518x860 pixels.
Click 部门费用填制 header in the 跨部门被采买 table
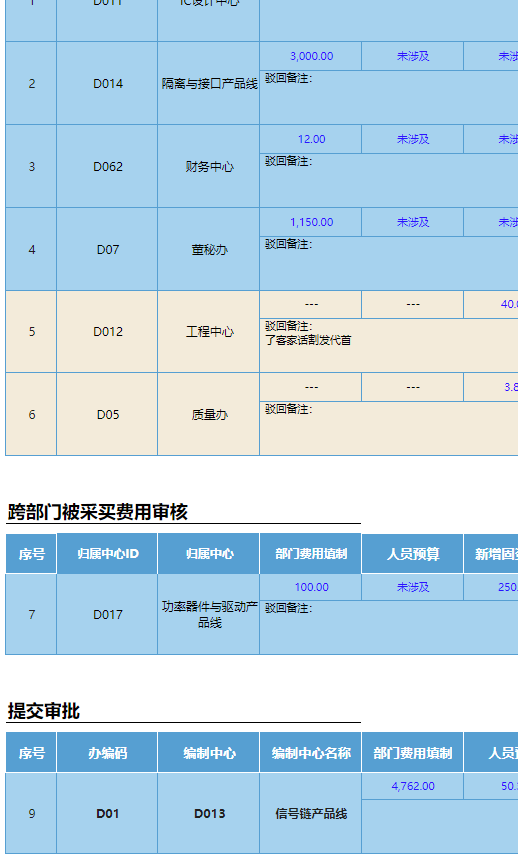311,553
